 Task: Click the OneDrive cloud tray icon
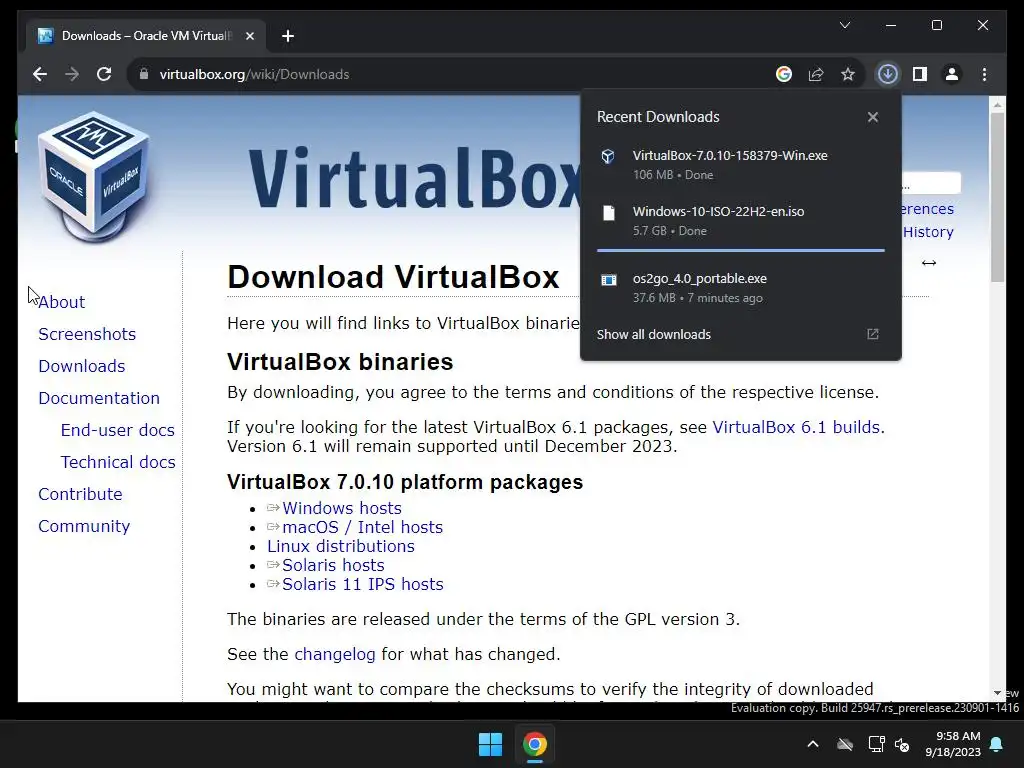pyautogui.click(x=845, y=744)
